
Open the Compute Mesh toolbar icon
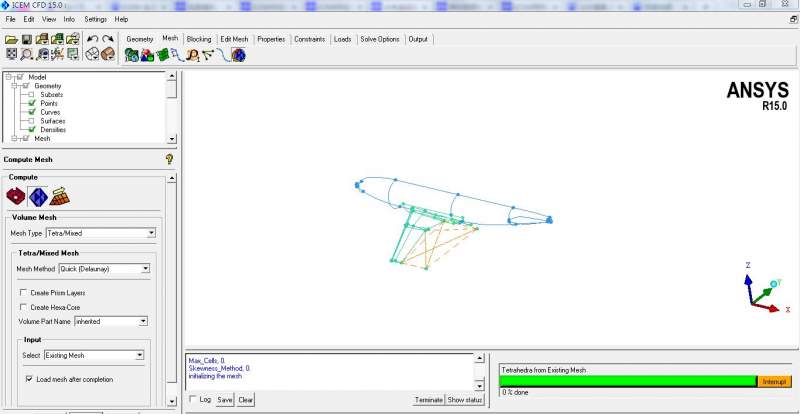(238, 55)
